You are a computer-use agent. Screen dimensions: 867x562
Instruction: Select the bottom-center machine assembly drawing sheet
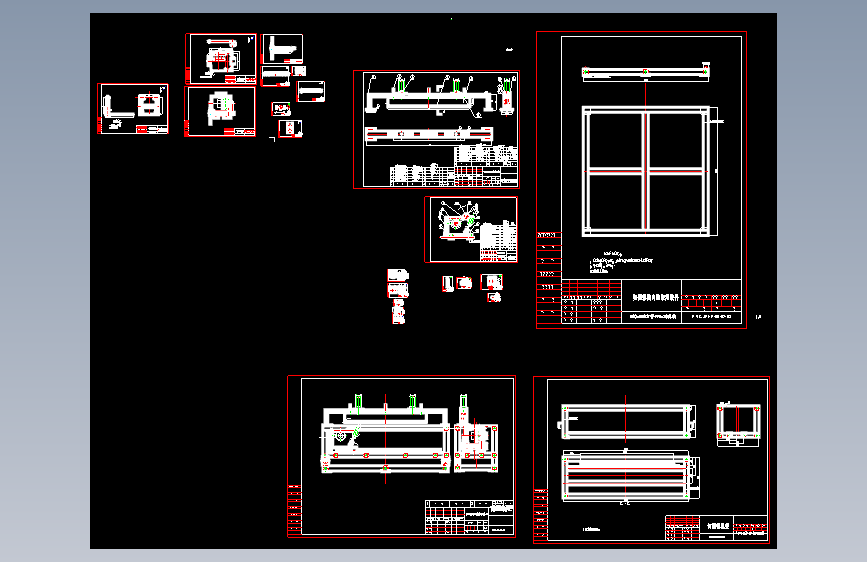pyautogui.click(x=401, y=456)
